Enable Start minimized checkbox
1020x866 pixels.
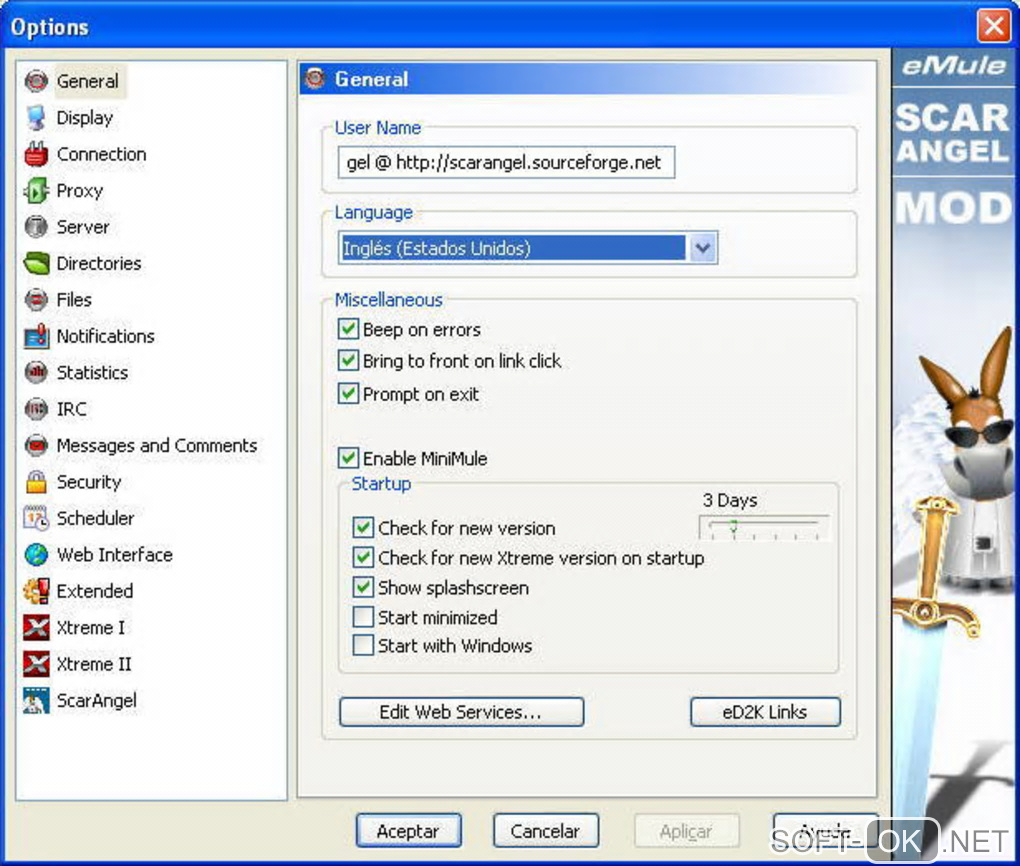point(363,617)
